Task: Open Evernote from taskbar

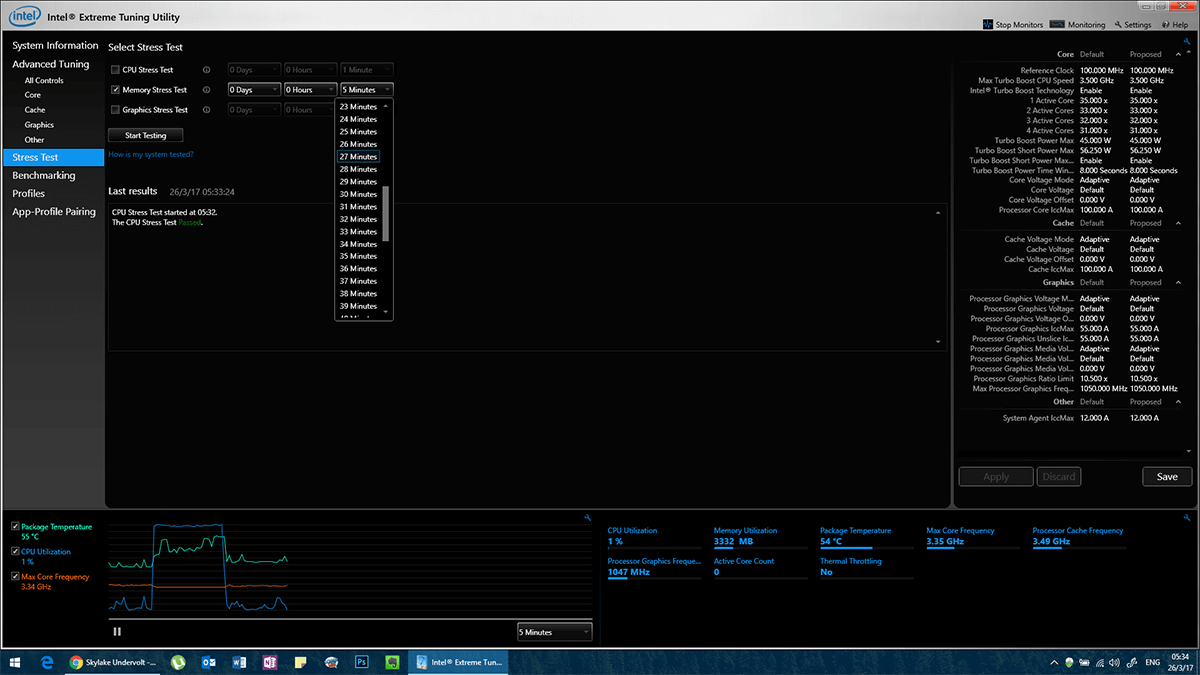Action: click(393, 662)
